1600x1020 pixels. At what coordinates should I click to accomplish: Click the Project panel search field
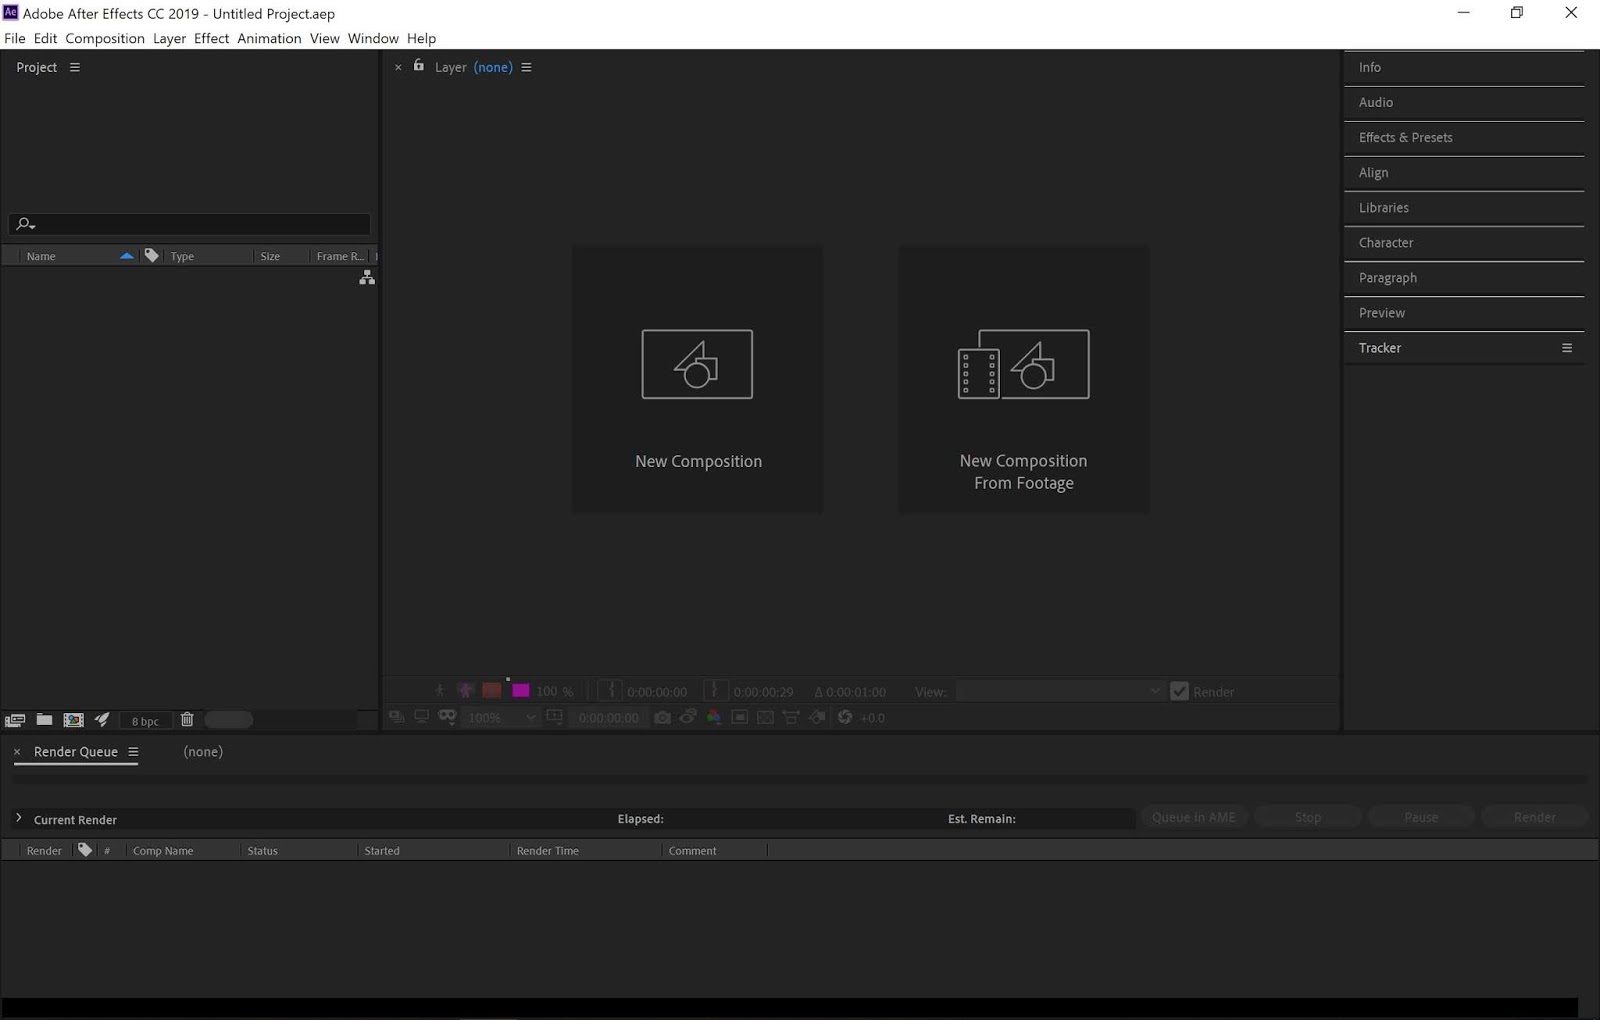pos(190,224)
